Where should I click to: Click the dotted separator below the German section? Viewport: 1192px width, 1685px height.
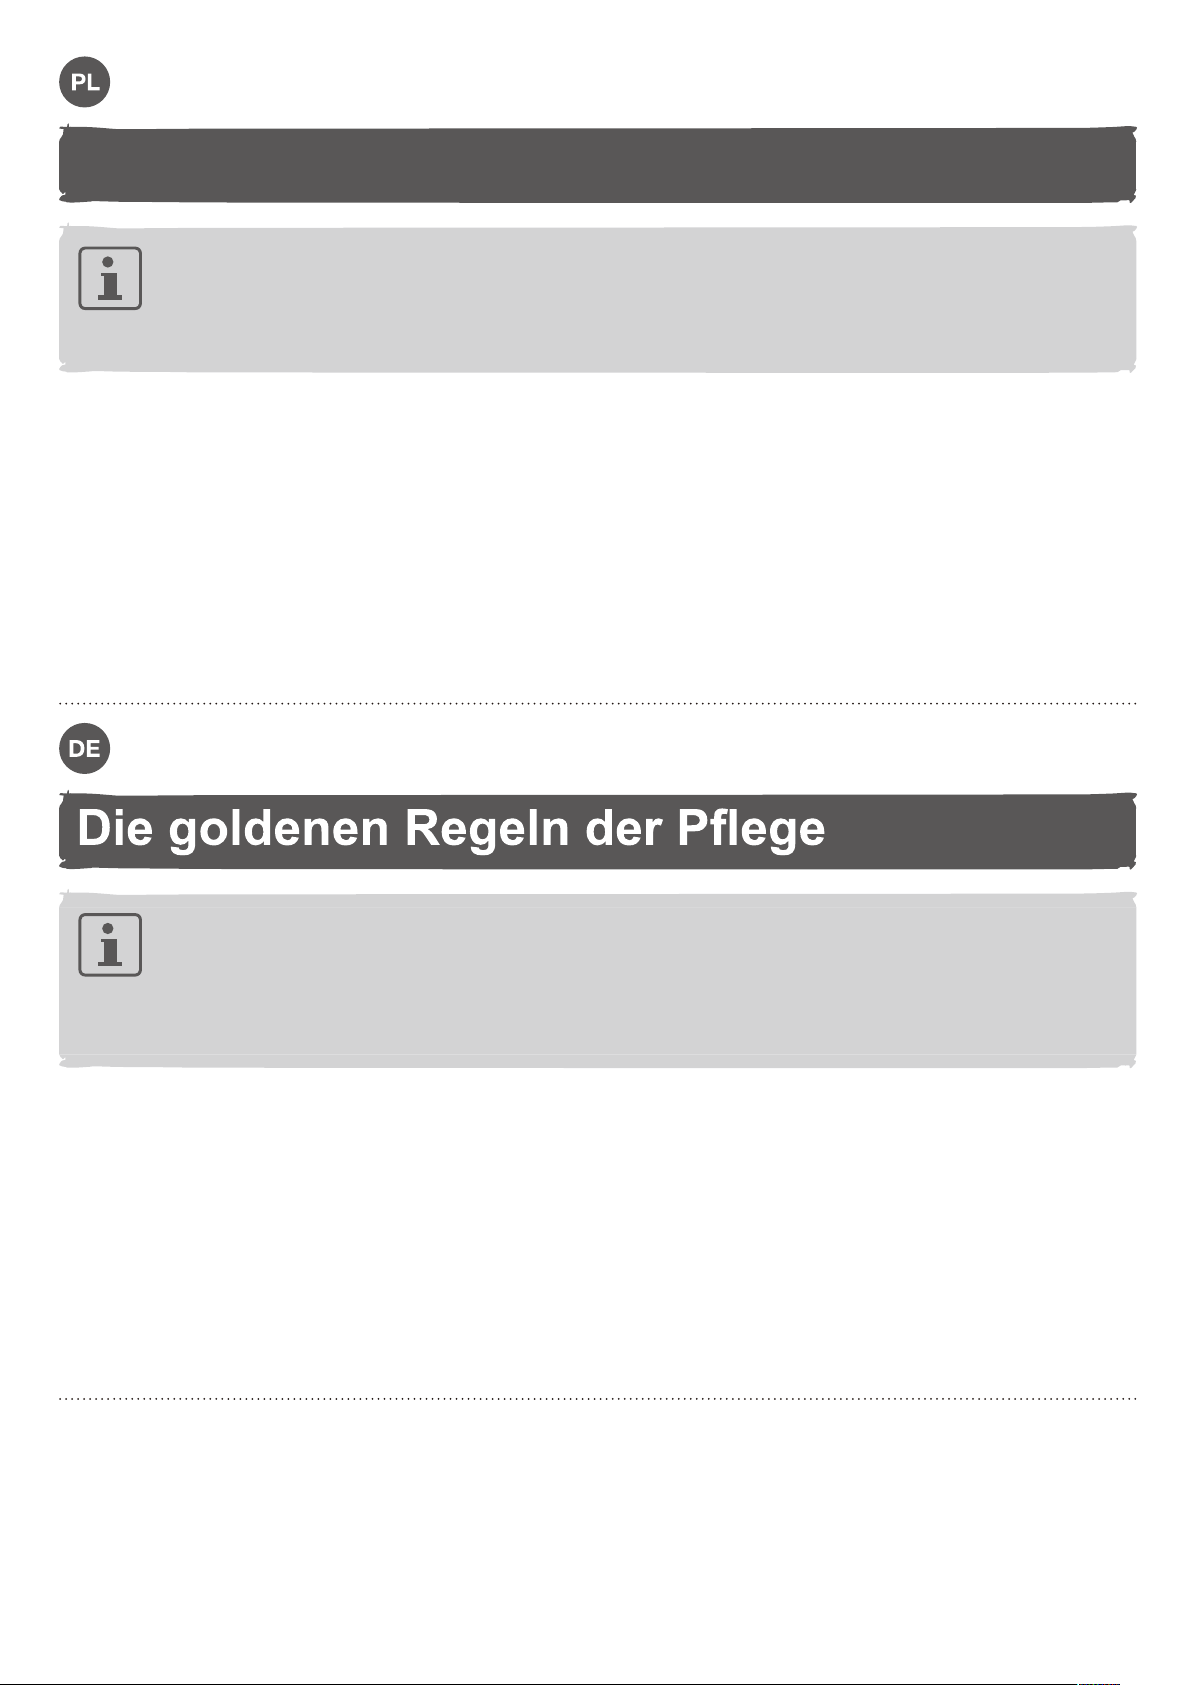597,1398
